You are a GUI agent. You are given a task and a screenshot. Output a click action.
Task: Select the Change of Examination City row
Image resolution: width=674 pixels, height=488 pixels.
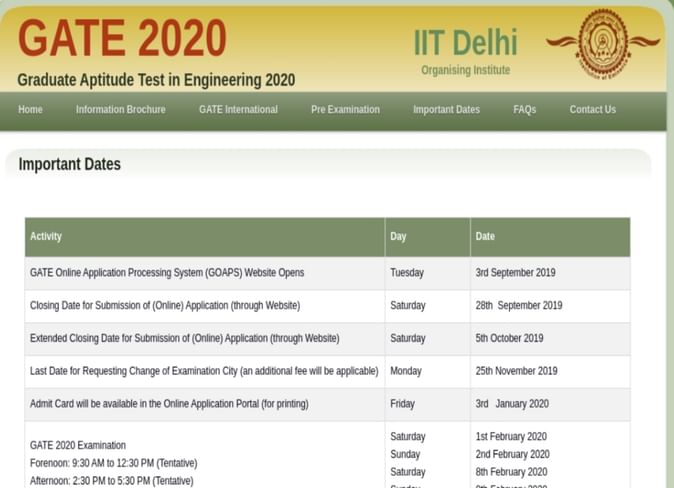click(x=204, y=371)
